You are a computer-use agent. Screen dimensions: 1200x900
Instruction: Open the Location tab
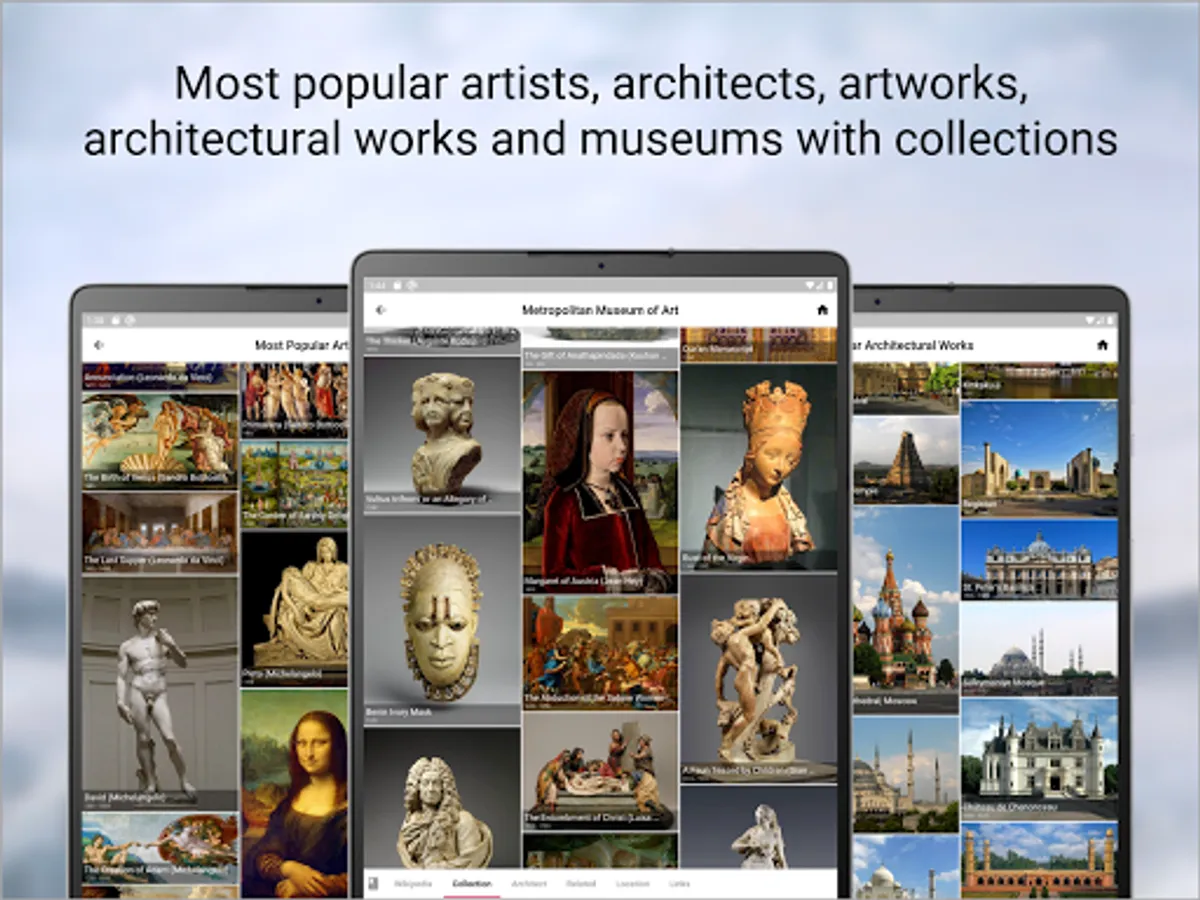pos(632,884)
